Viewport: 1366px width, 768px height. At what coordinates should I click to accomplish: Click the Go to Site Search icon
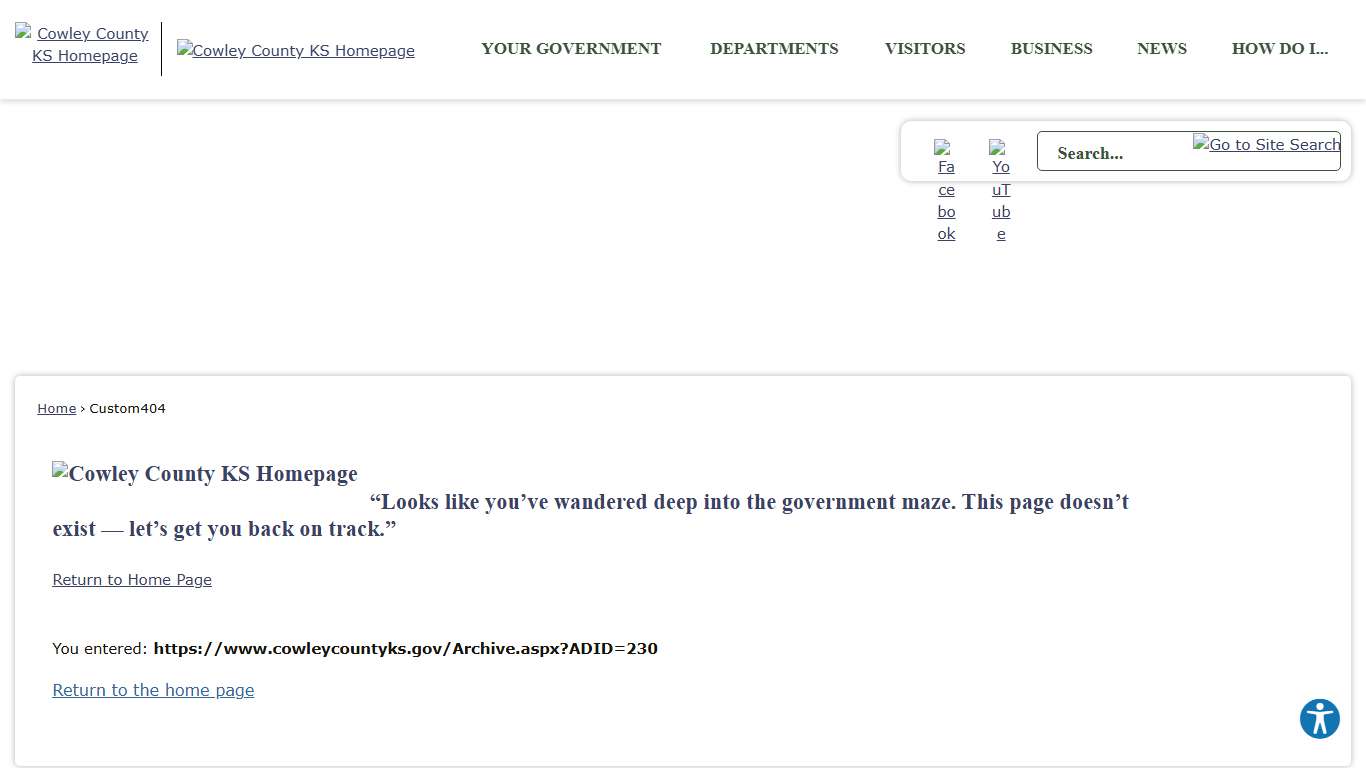tap(1266, 145)
